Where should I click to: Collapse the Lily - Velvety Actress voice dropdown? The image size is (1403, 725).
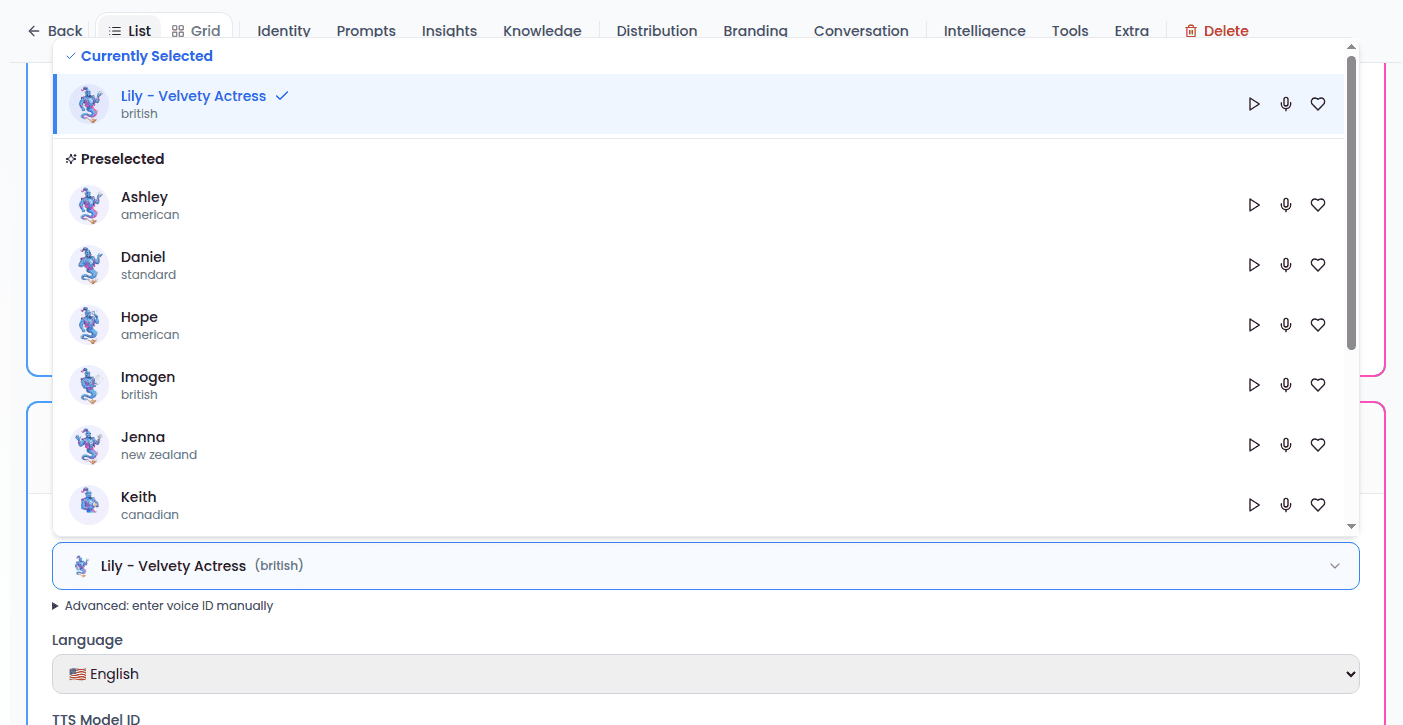click(x=706, y=566)
